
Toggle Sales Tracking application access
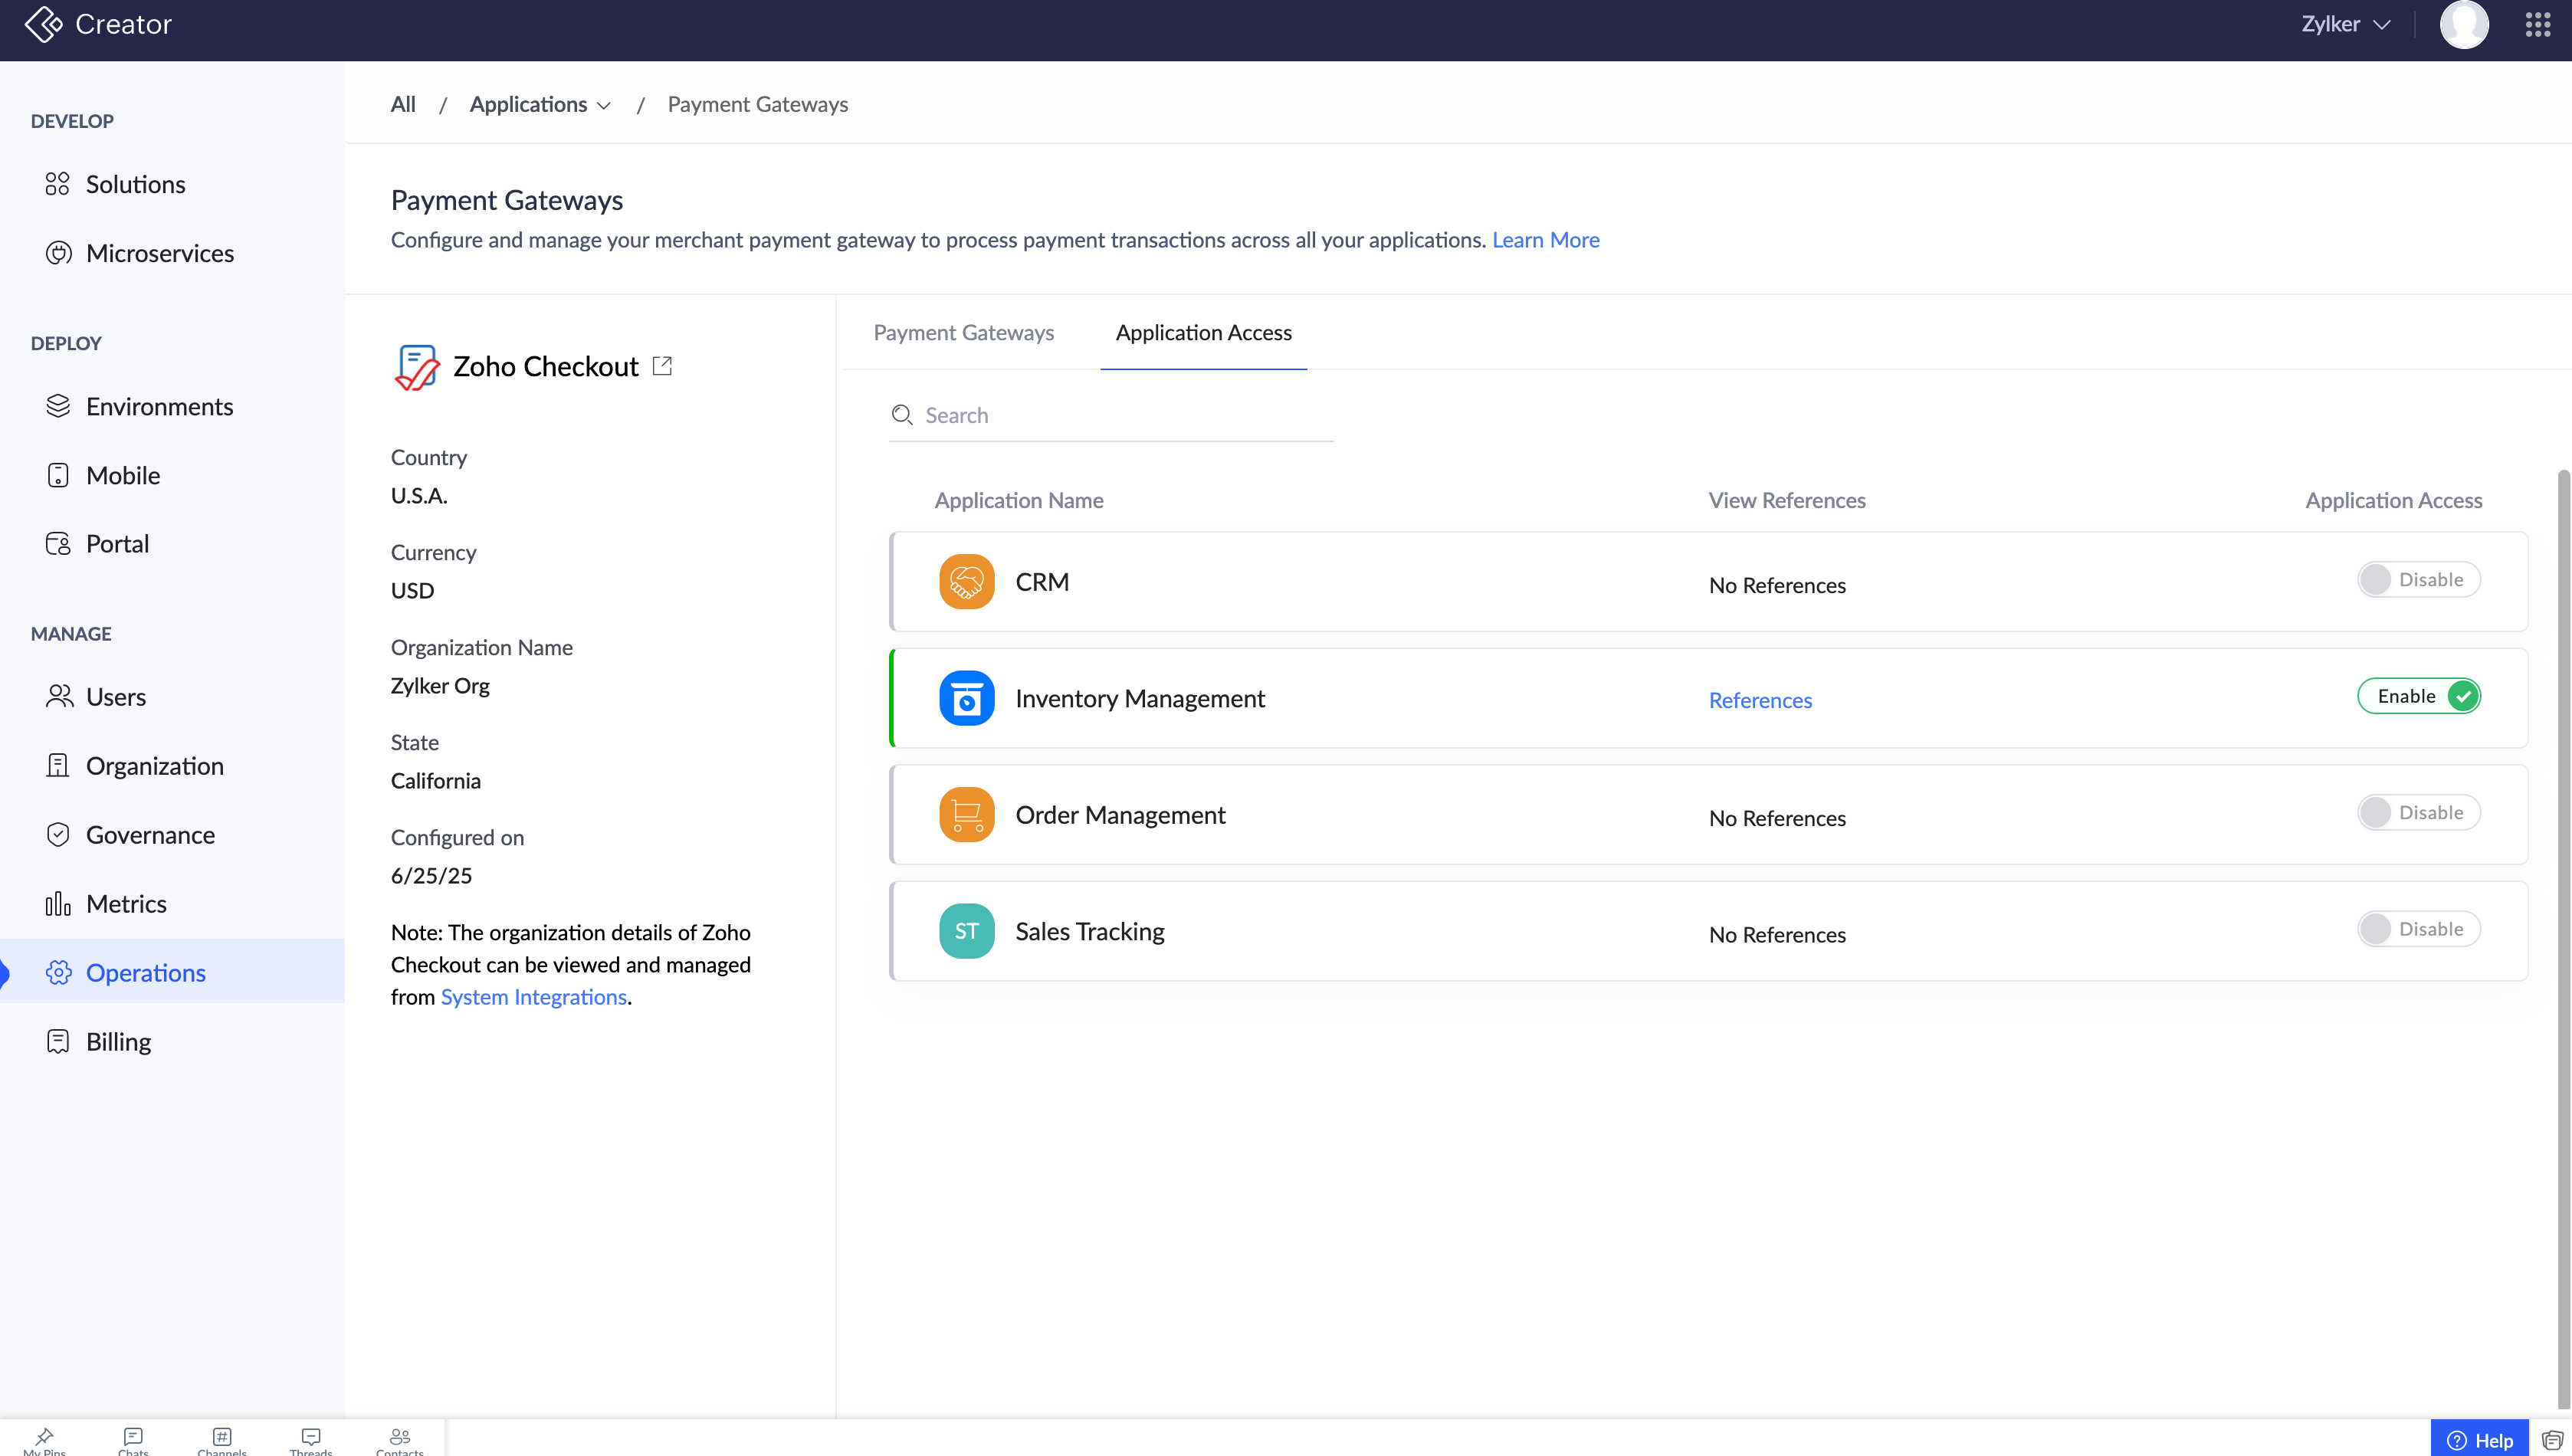pyautogui.click(x=2418, y=929)
